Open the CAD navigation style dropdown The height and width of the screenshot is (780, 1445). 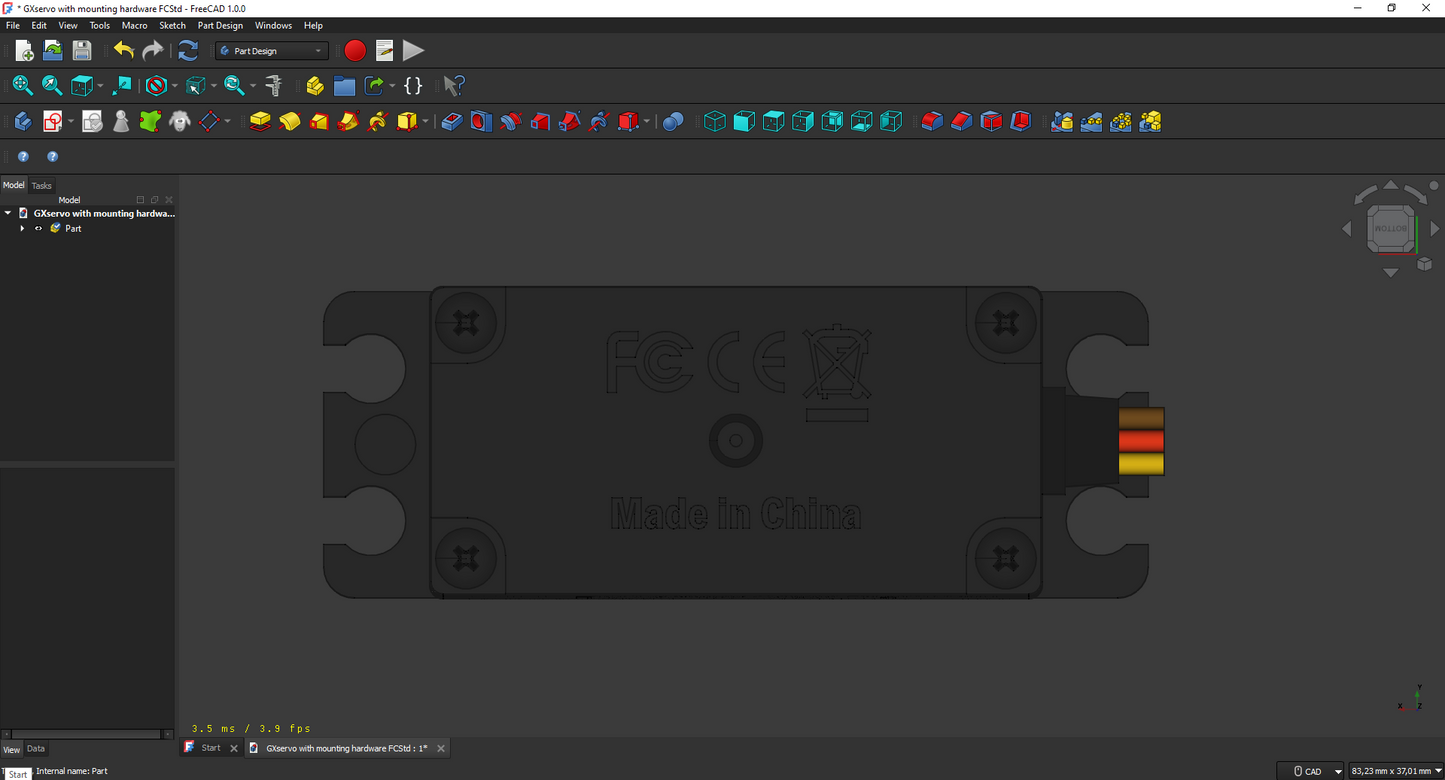pos(1317,771)
